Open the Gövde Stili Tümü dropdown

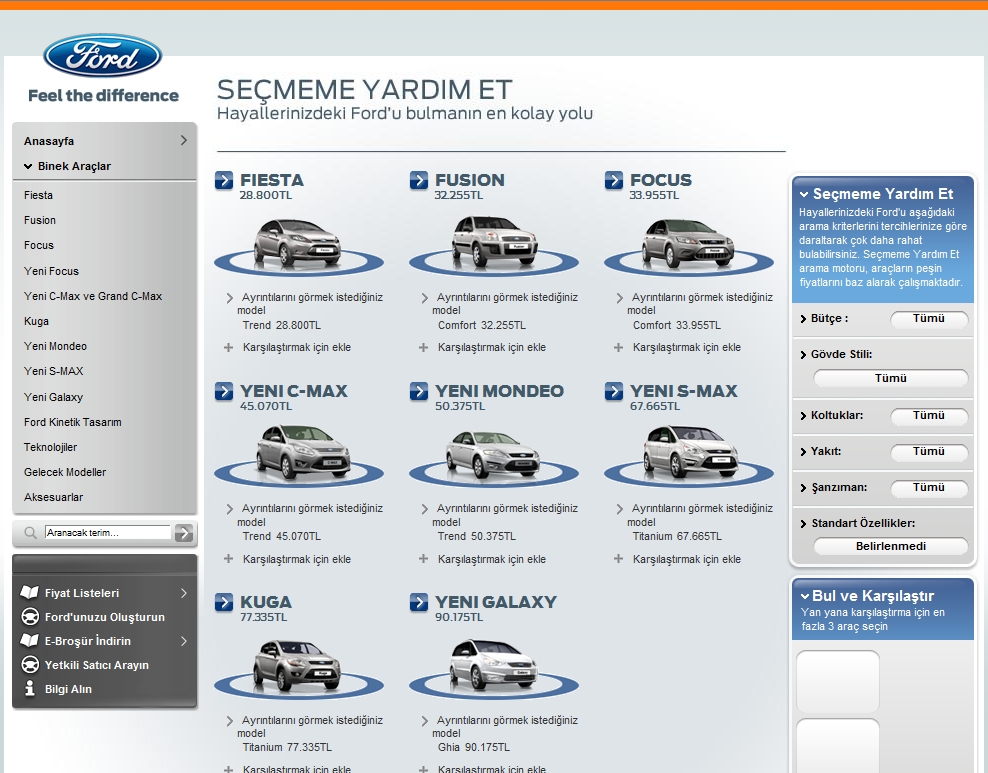[890, 378]
